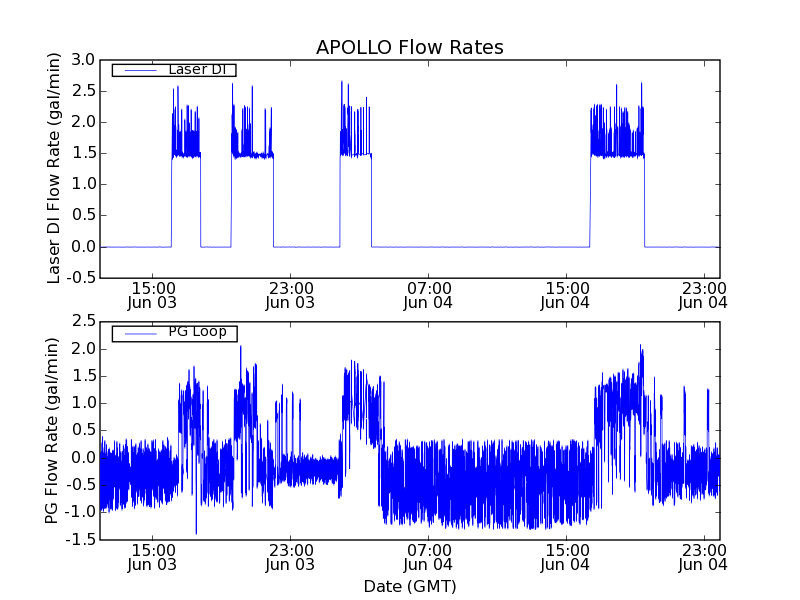This screenshot has height=600, width=800.
Task: Click the "PG Flow Rate (gal/min)" axis label
Action: [51, 430]
